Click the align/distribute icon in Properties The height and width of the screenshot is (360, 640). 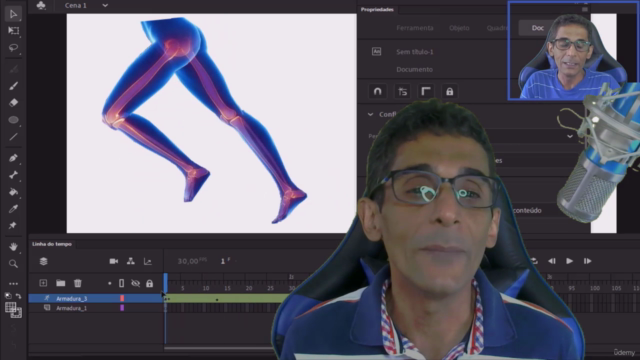pos(402,91)
